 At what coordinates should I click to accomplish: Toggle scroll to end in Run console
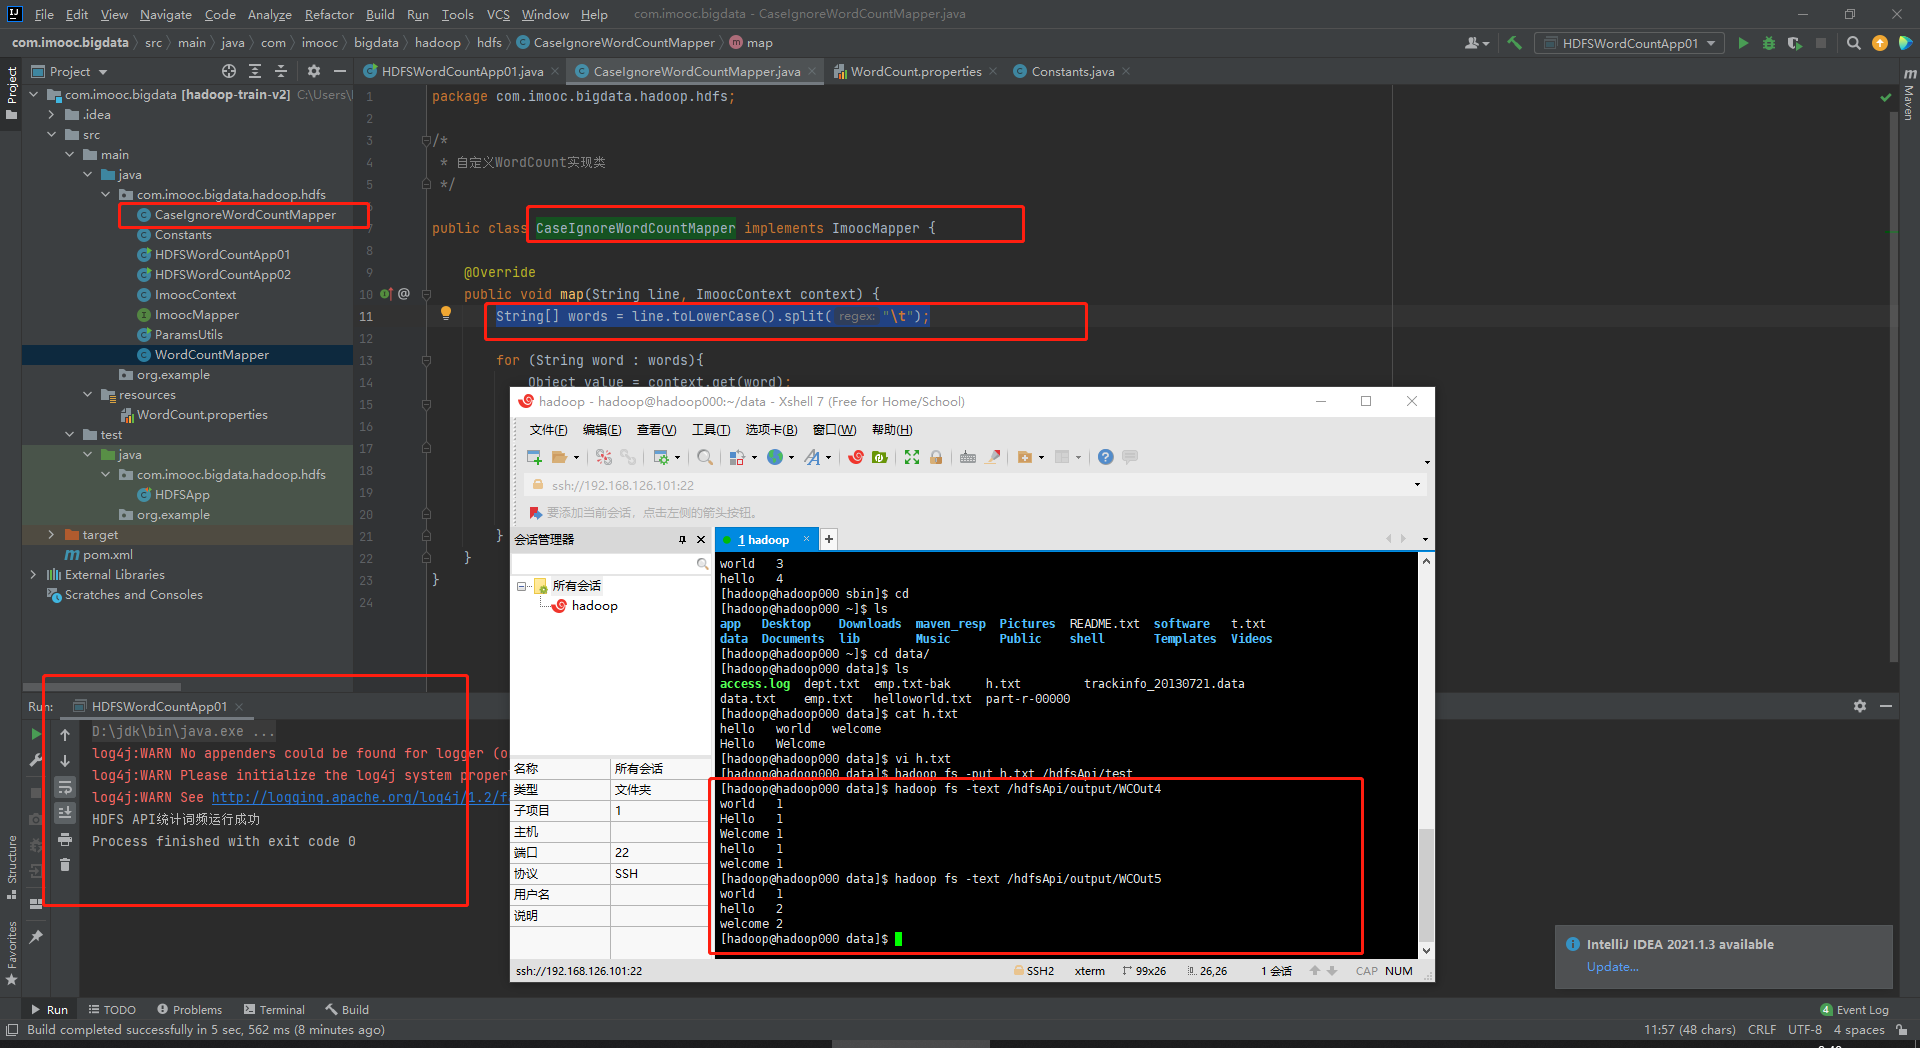tap(65, 812)
